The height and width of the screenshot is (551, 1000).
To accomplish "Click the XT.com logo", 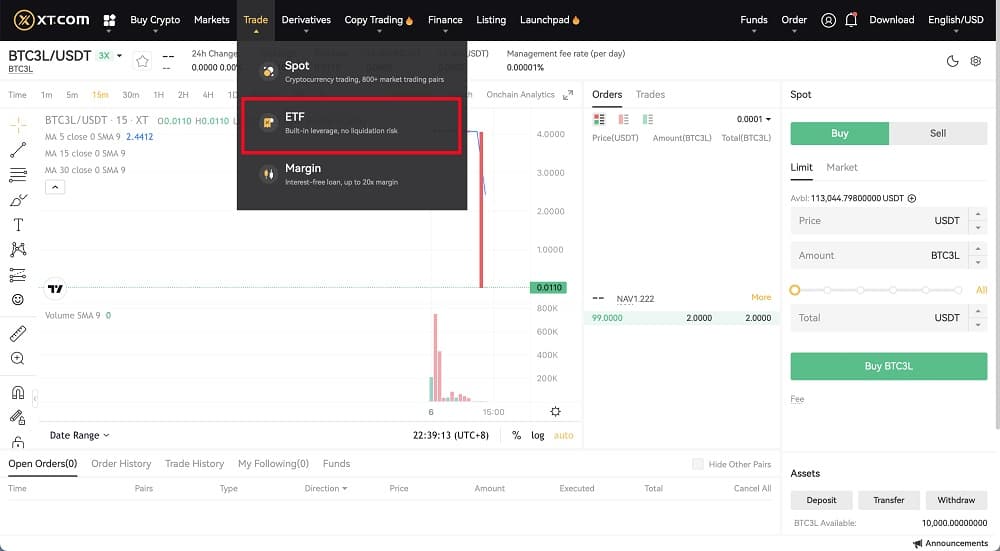I will coord(52,20).
